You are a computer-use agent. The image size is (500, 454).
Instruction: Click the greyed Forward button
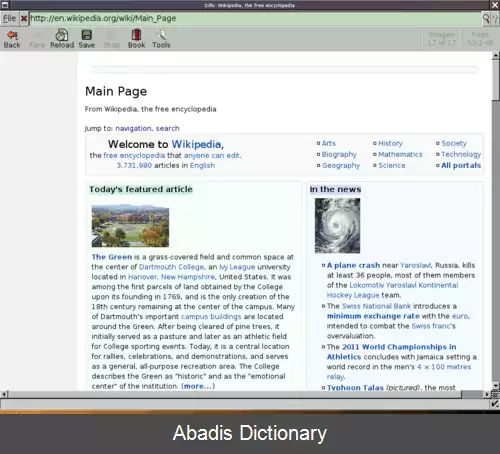37,39
